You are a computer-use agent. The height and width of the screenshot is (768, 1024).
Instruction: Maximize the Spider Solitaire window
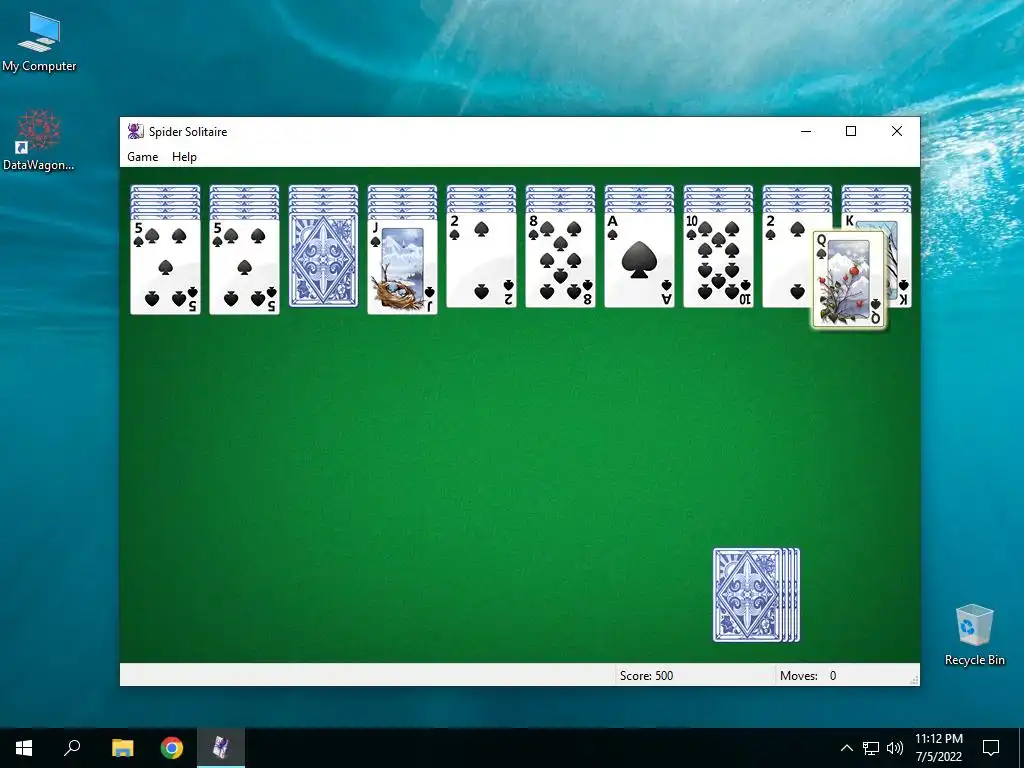(x=851, y=131)
